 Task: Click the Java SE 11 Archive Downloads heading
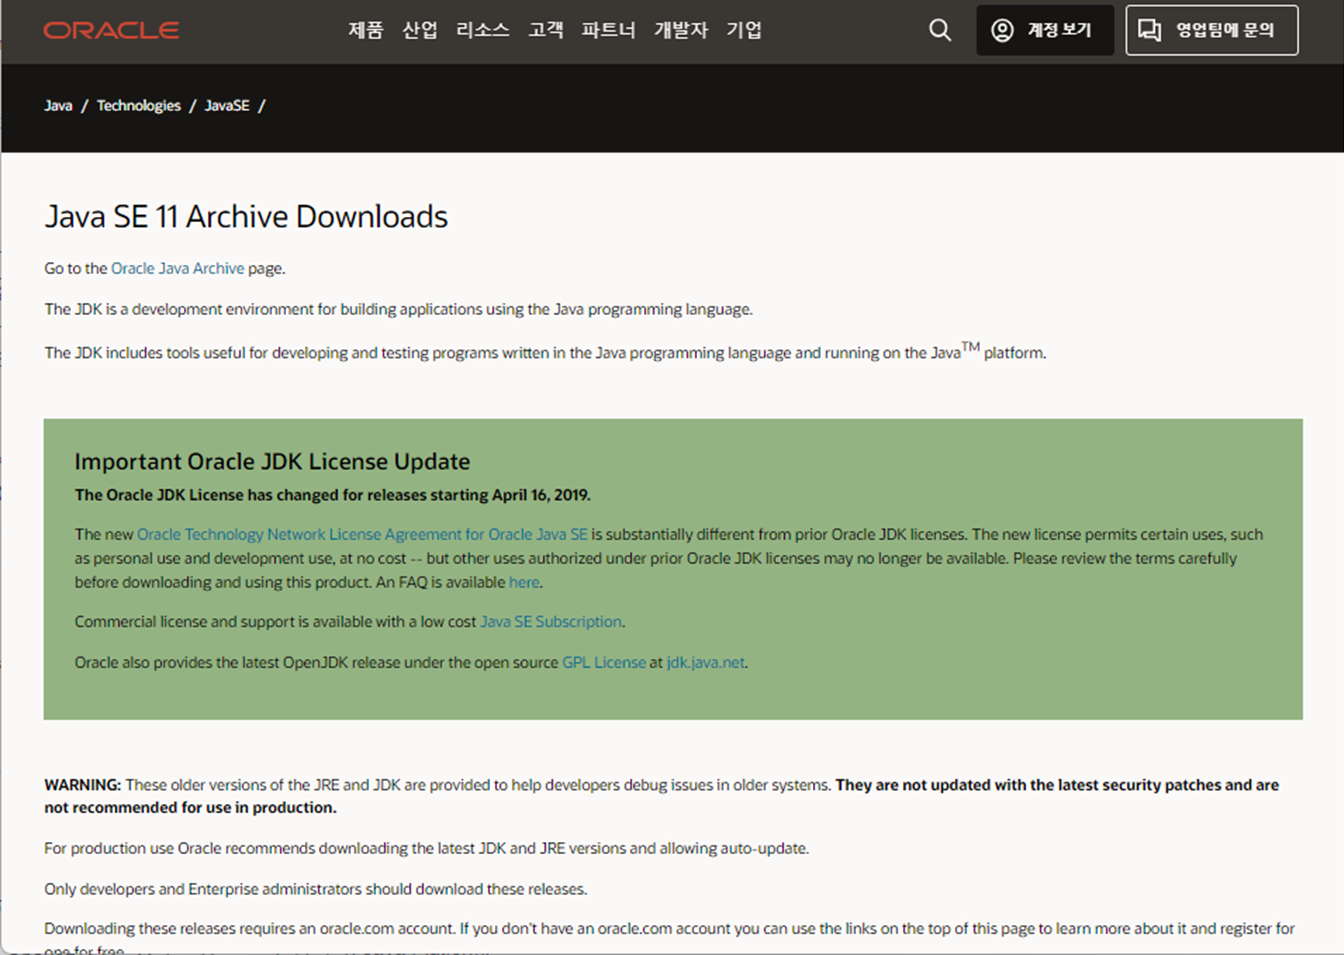point(246,217)
